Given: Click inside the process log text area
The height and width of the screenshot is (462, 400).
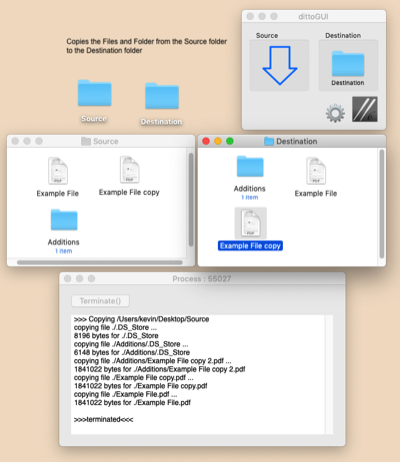Looking at the screenshot, I should [x=198, y=374].
